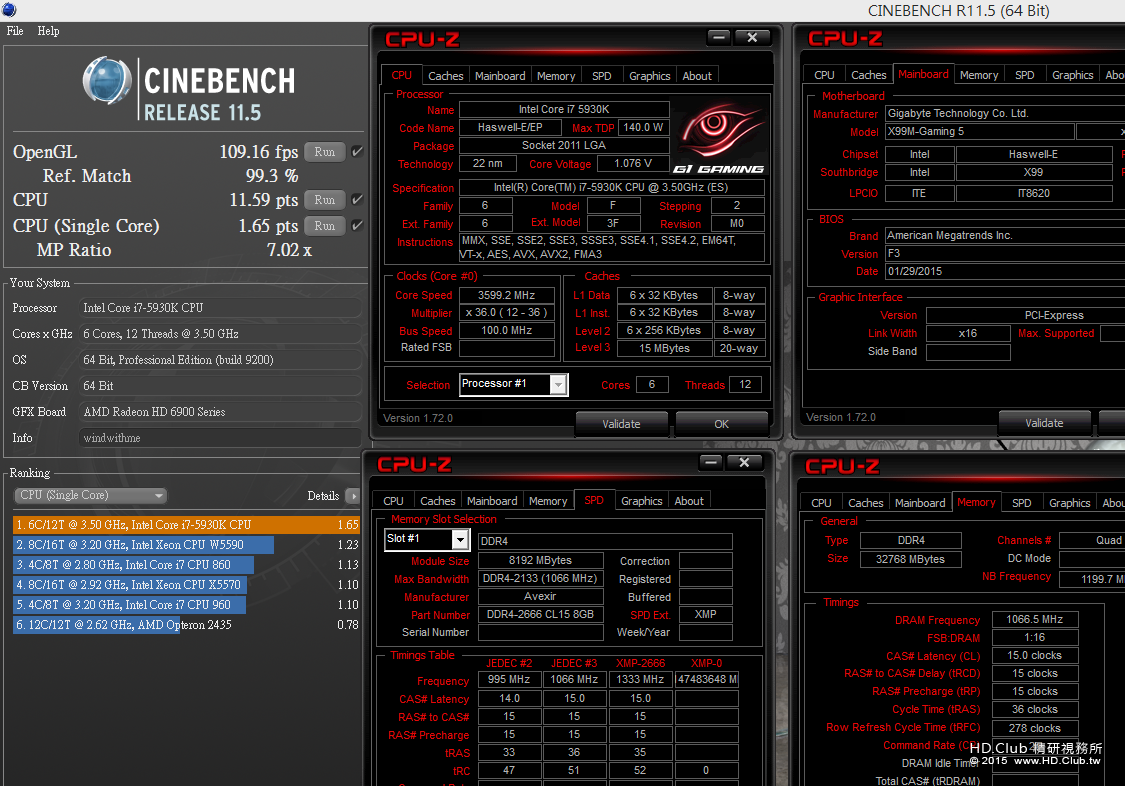This screenshot has height=786, width=1125.
Task: Select CPU tab in Mainboard window
Action: coord(824,75)
